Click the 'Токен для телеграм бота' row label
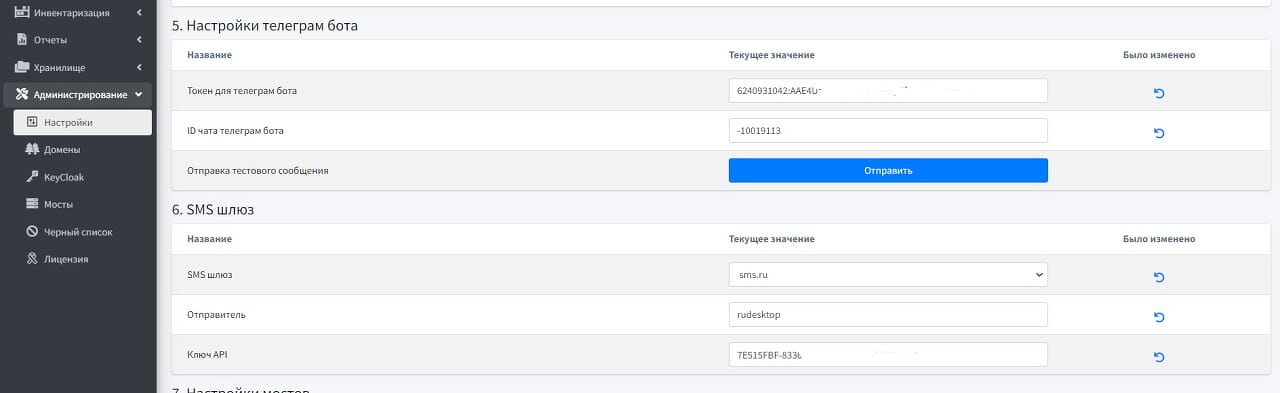This screenshot has width=1280, height=393. coord(242,91)
